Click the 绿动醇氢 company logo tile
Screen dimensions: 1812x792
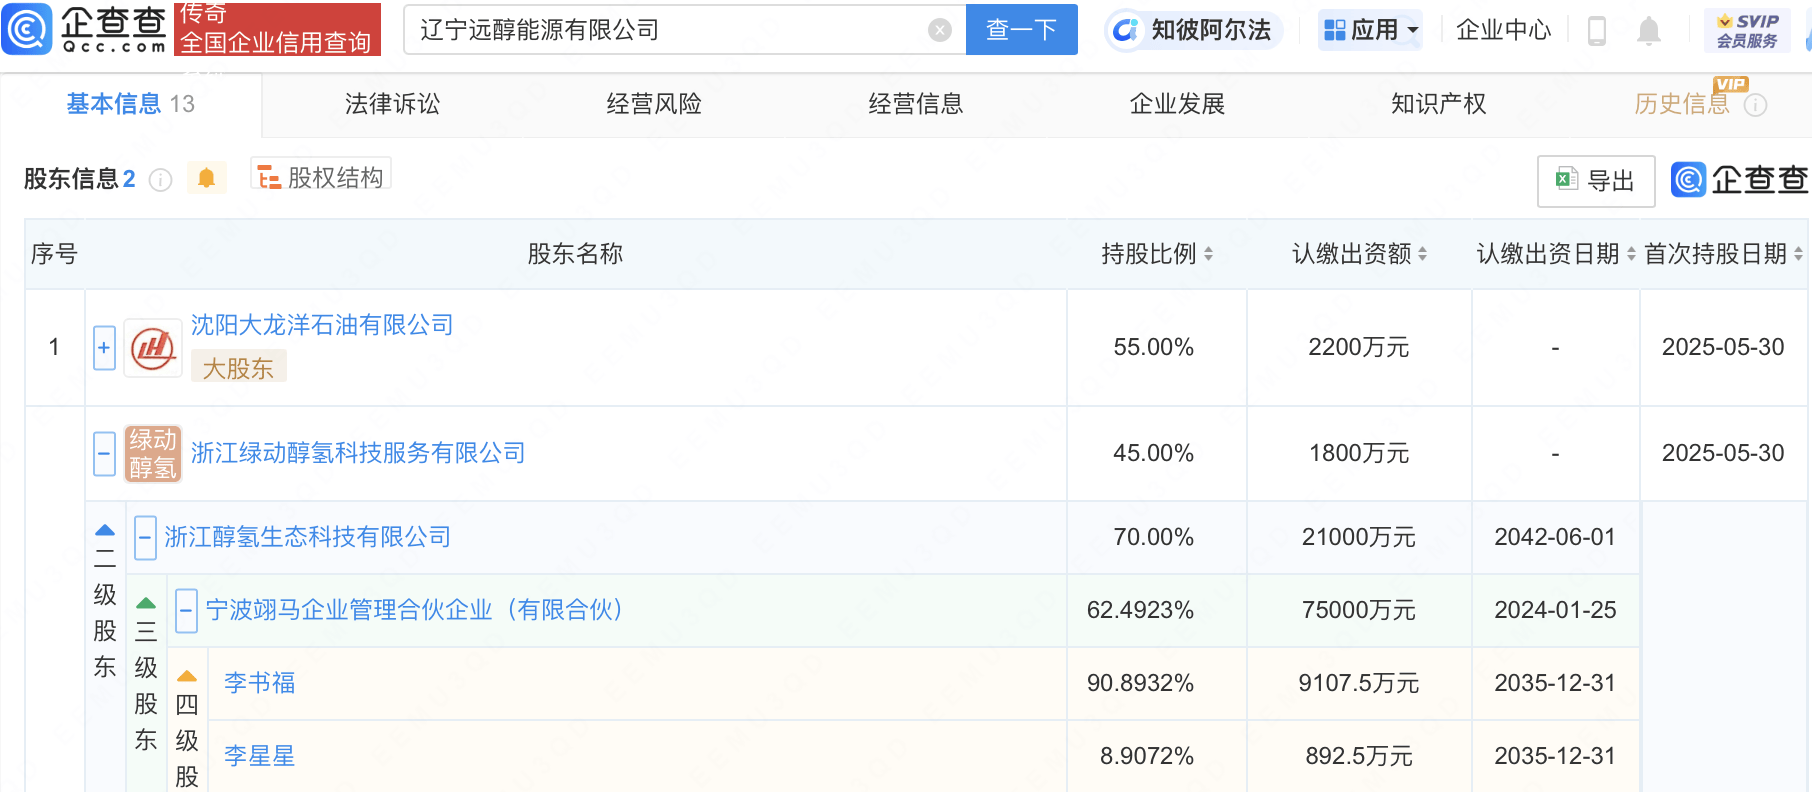click(x=153, y=454)
